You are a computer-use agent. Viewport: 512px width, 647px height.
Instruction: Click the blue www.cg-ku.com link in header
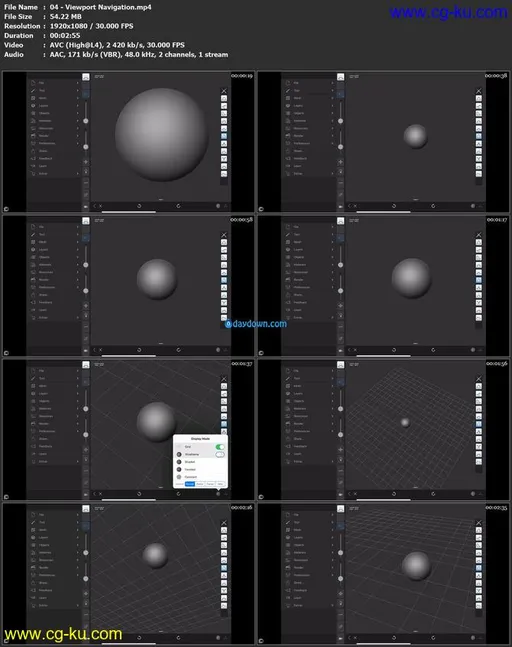click(x=448, y=12)
